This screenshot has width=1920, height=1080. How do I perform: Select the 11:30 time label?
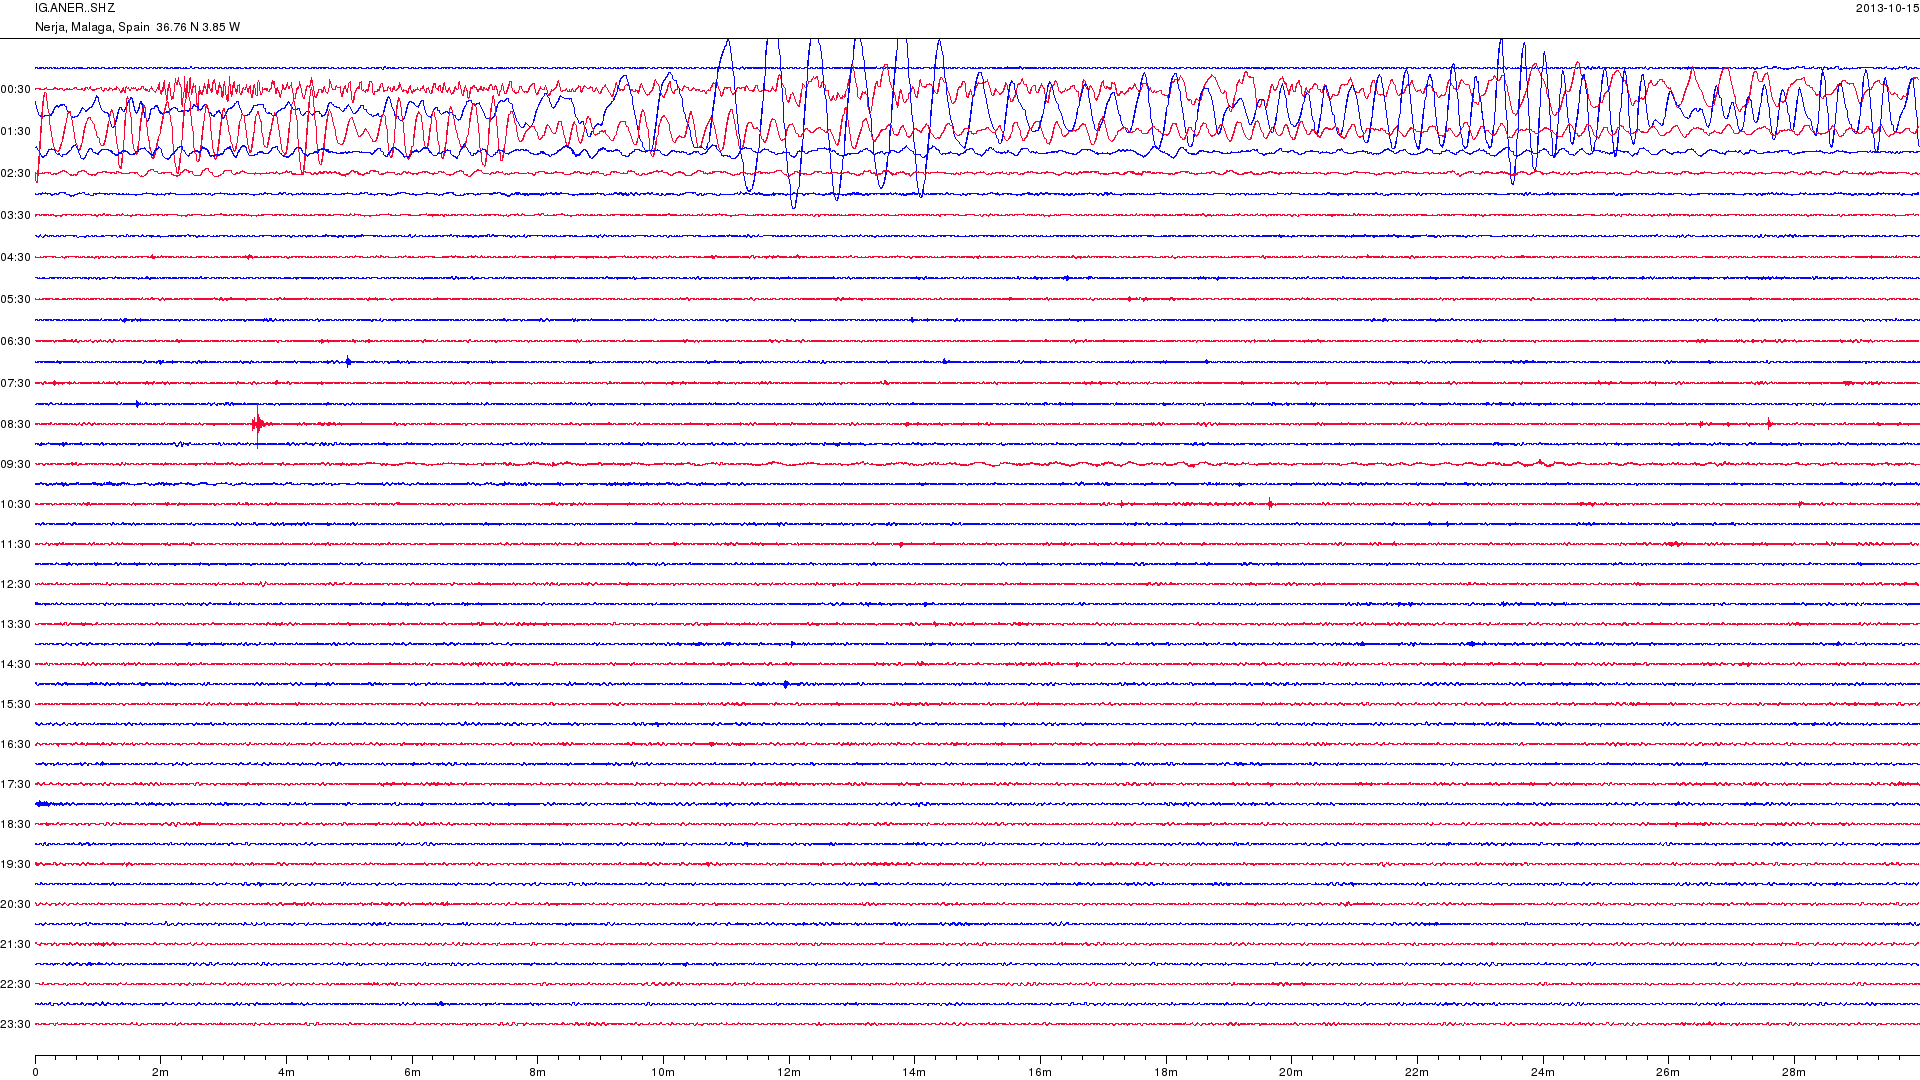pyautogui.click(x=16, y=544)
